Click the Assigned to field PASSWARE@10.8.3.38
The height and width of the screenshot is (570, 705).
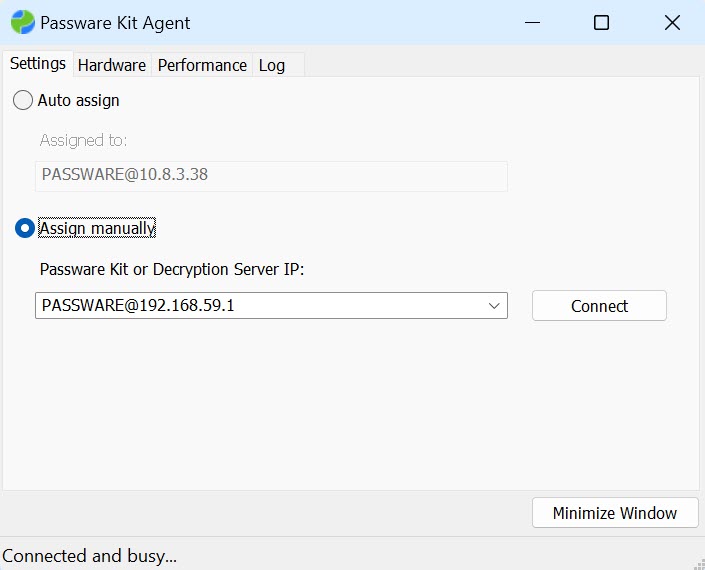pyautogui.click(x=271, y=176)
